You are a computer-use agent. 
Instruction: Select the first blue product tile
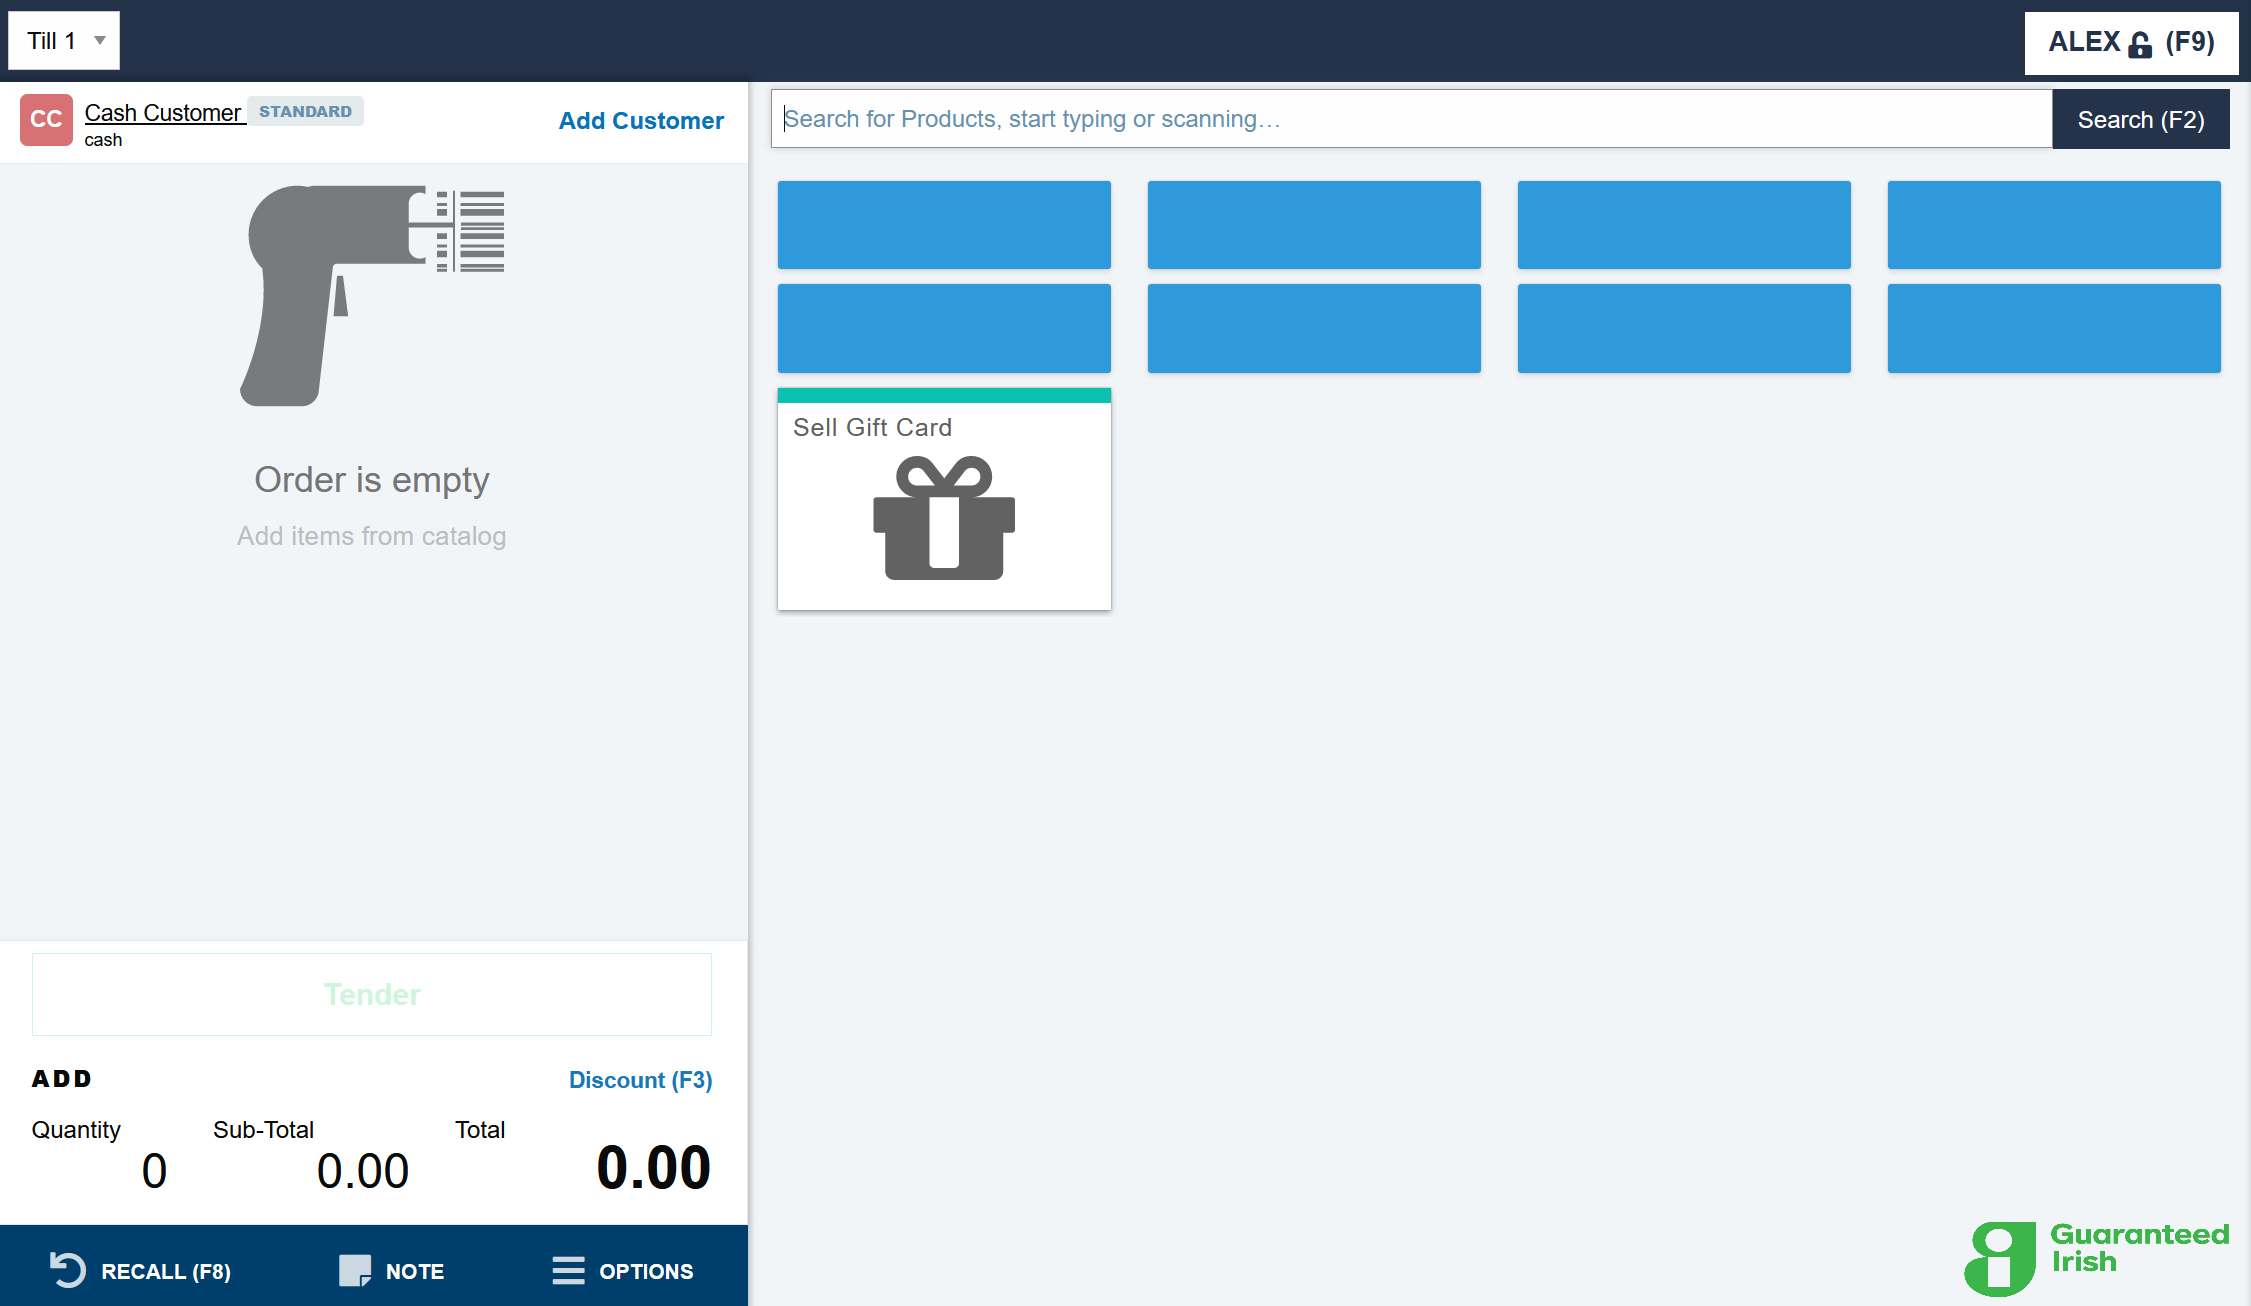point(944,225)
